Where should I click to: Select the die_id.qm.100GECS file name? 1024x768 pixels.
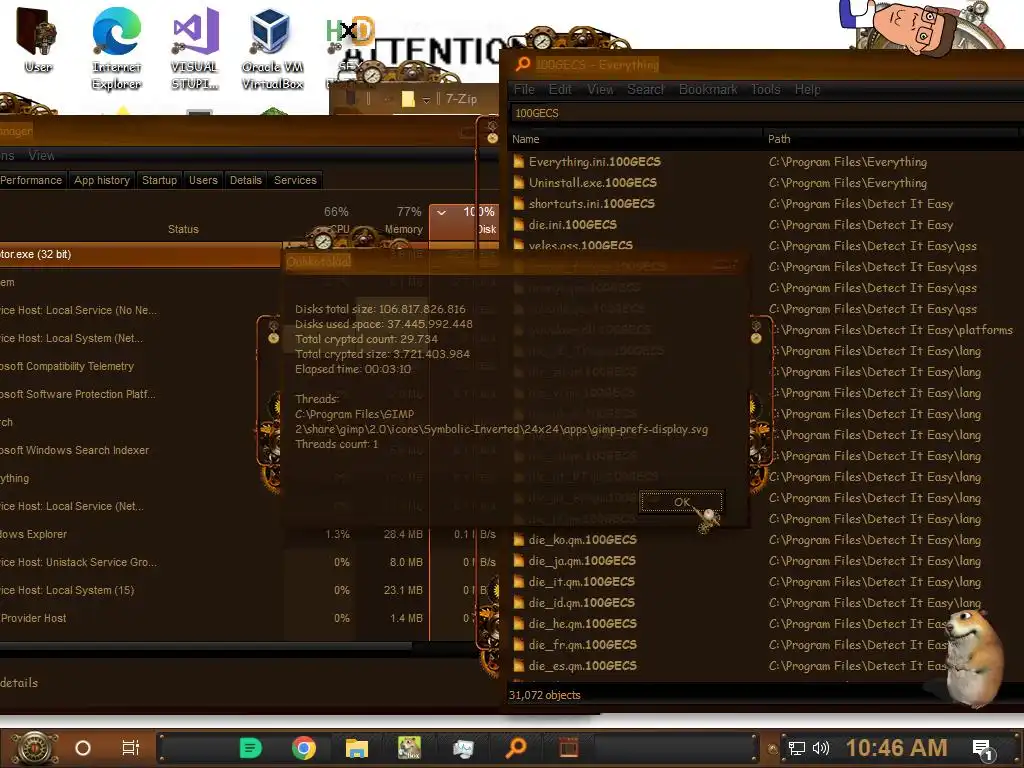582,603
